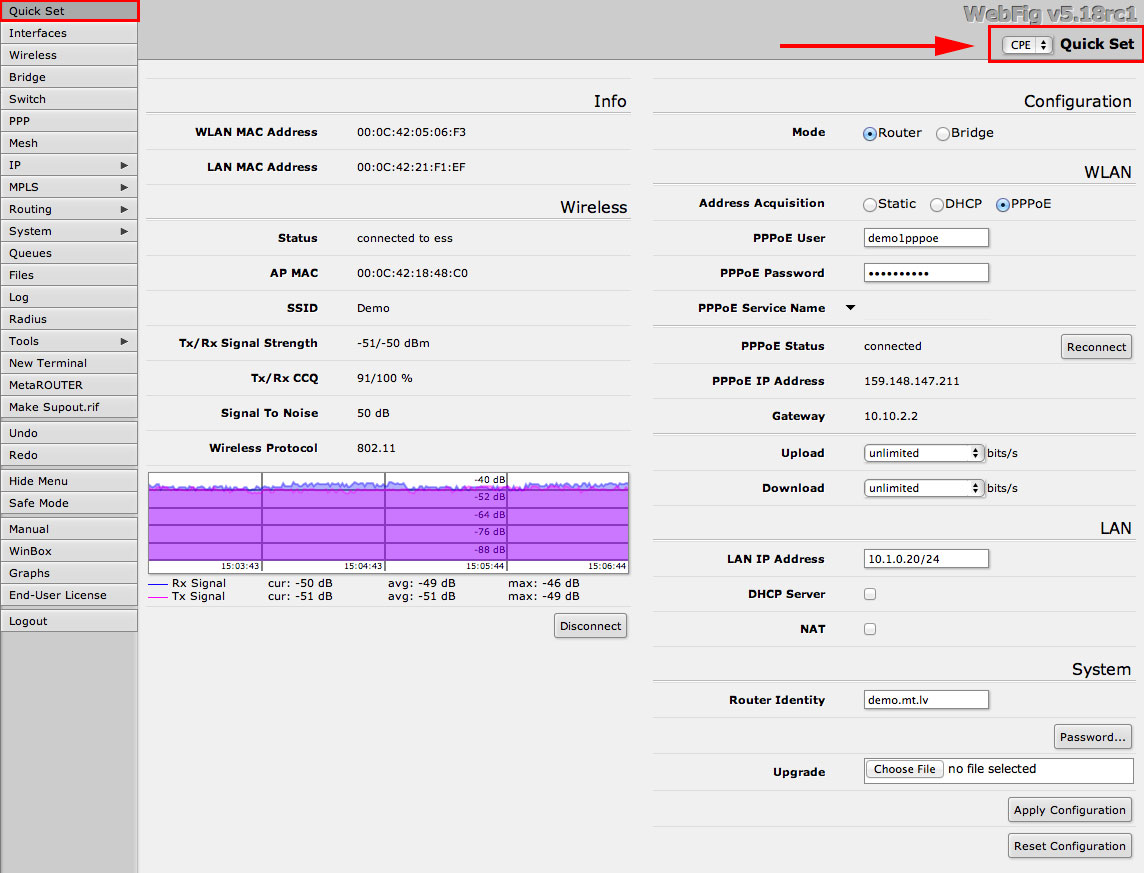This screenshot has width=1144, height=873.
Task: Enable the NAT checkbox
Action: pyautogui.click(x=870, y=629)
